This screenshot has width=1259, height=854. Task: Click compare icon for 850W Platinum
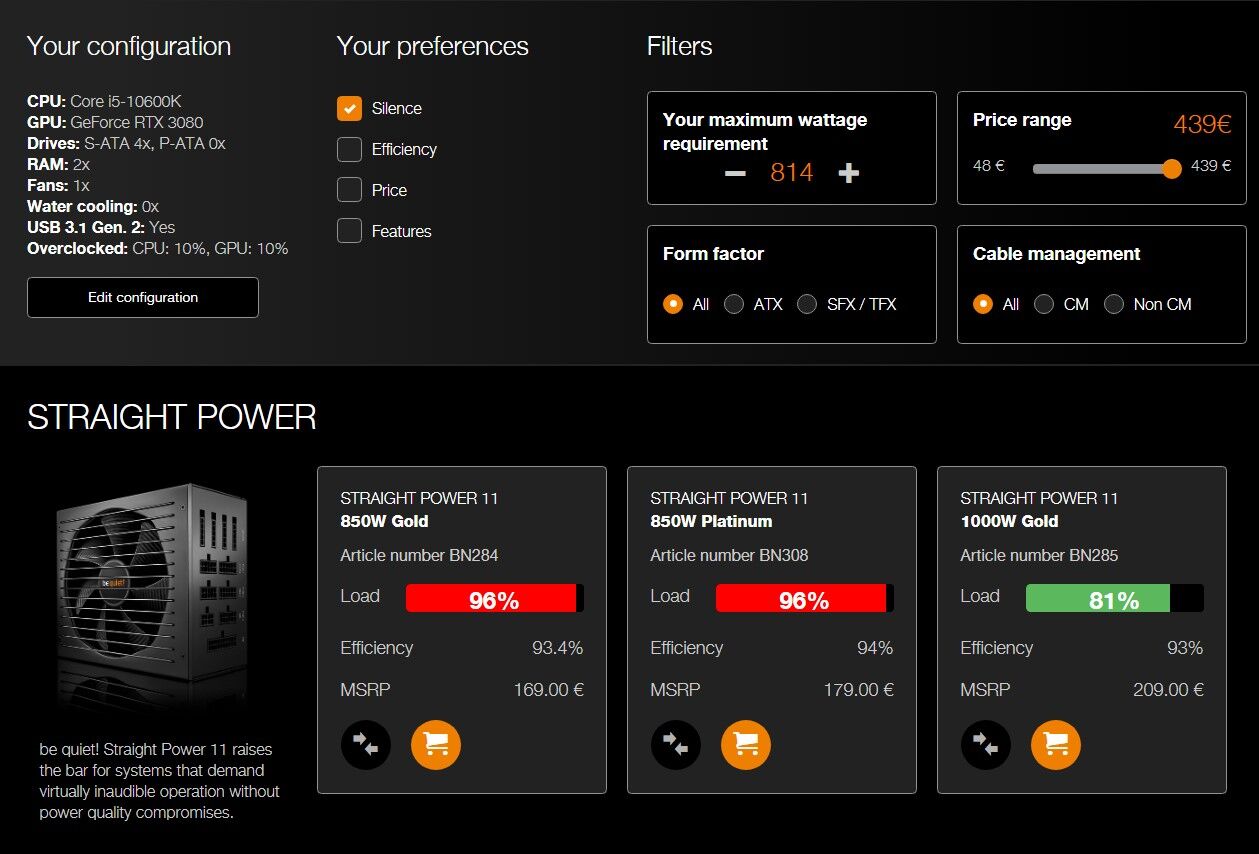click(x=675, y=745)
